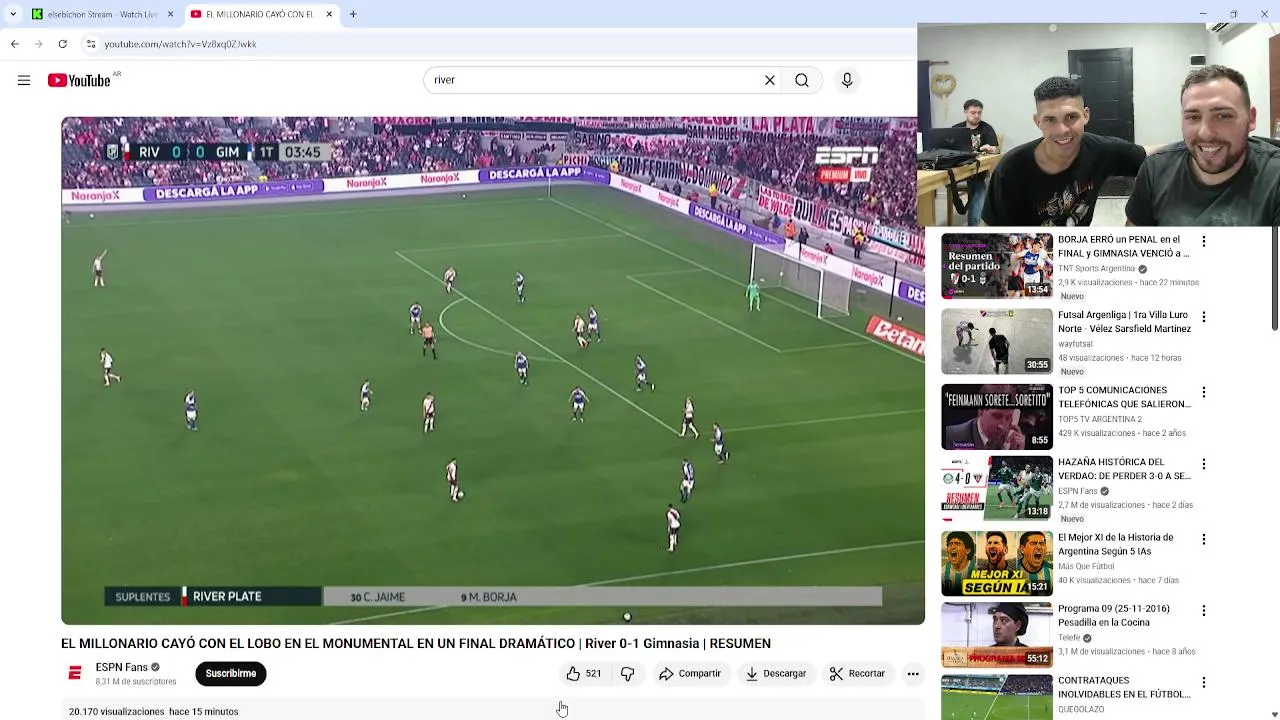This screenshot has width=1280, height=720.
Task: Click the main video player
Action: coord(493,370)
